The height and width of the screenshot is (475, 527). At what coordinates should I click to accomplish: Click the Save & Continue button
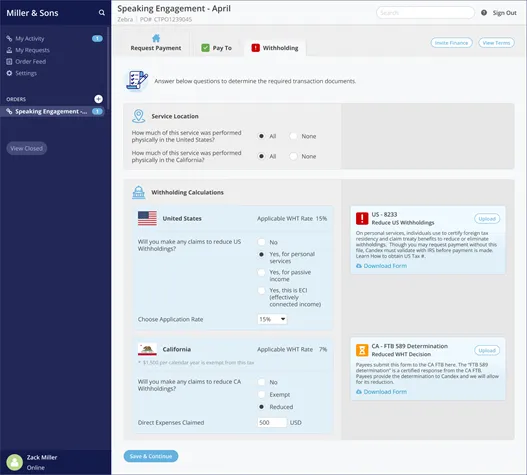tap(151, 456)
